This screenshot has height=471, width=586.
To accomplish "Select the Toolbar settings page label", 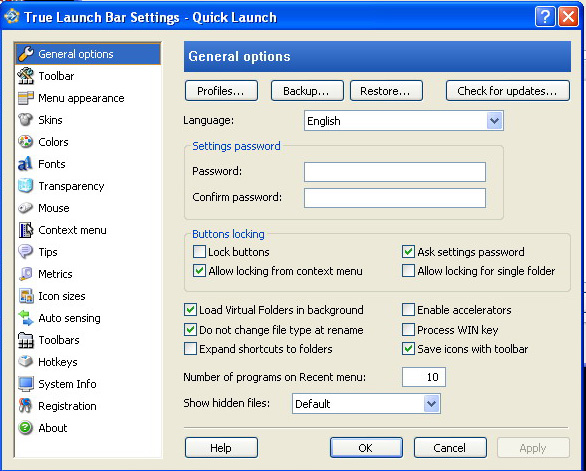I will (56, 76).
